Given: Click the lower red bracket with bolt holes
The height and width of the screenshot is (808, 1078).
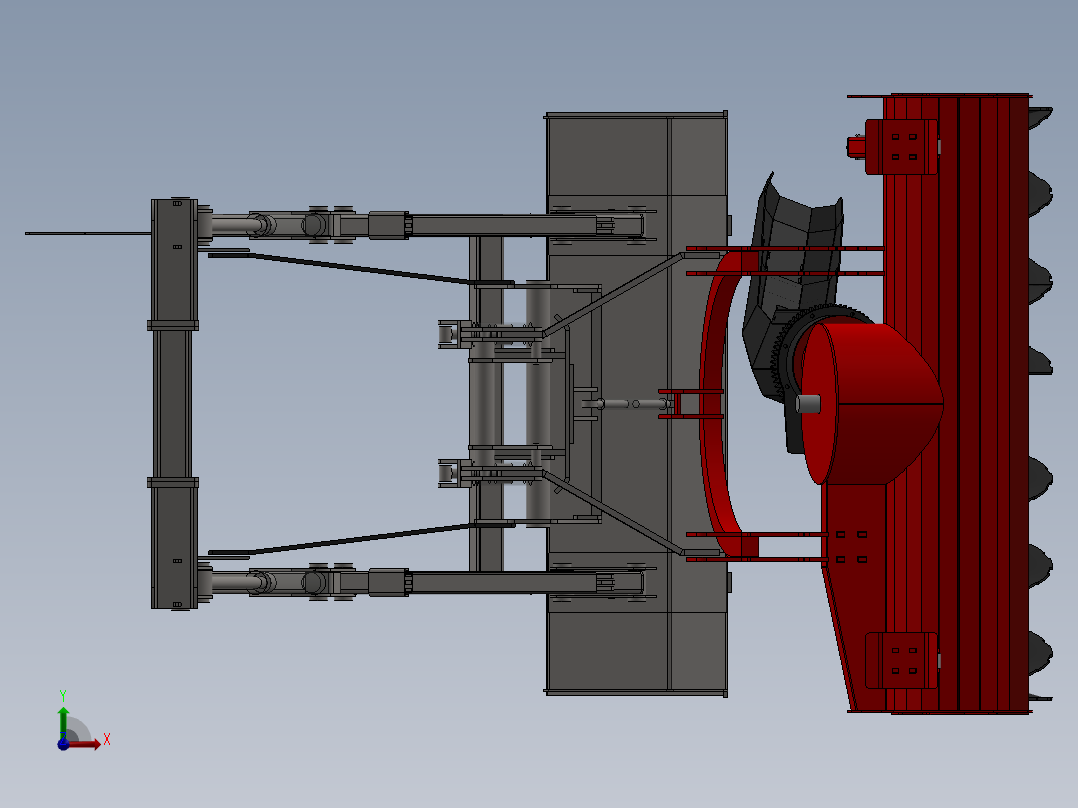Looking at the screenshot, I should 905,660.
